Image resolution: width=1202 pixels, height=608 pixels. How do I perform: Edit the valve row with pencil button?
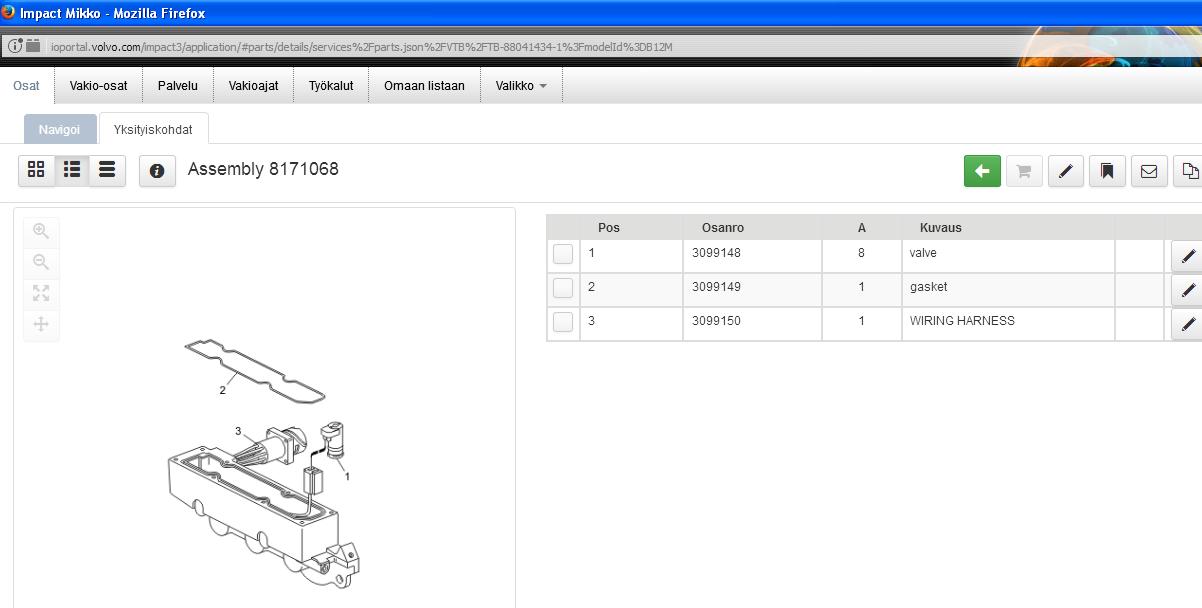1187,256
